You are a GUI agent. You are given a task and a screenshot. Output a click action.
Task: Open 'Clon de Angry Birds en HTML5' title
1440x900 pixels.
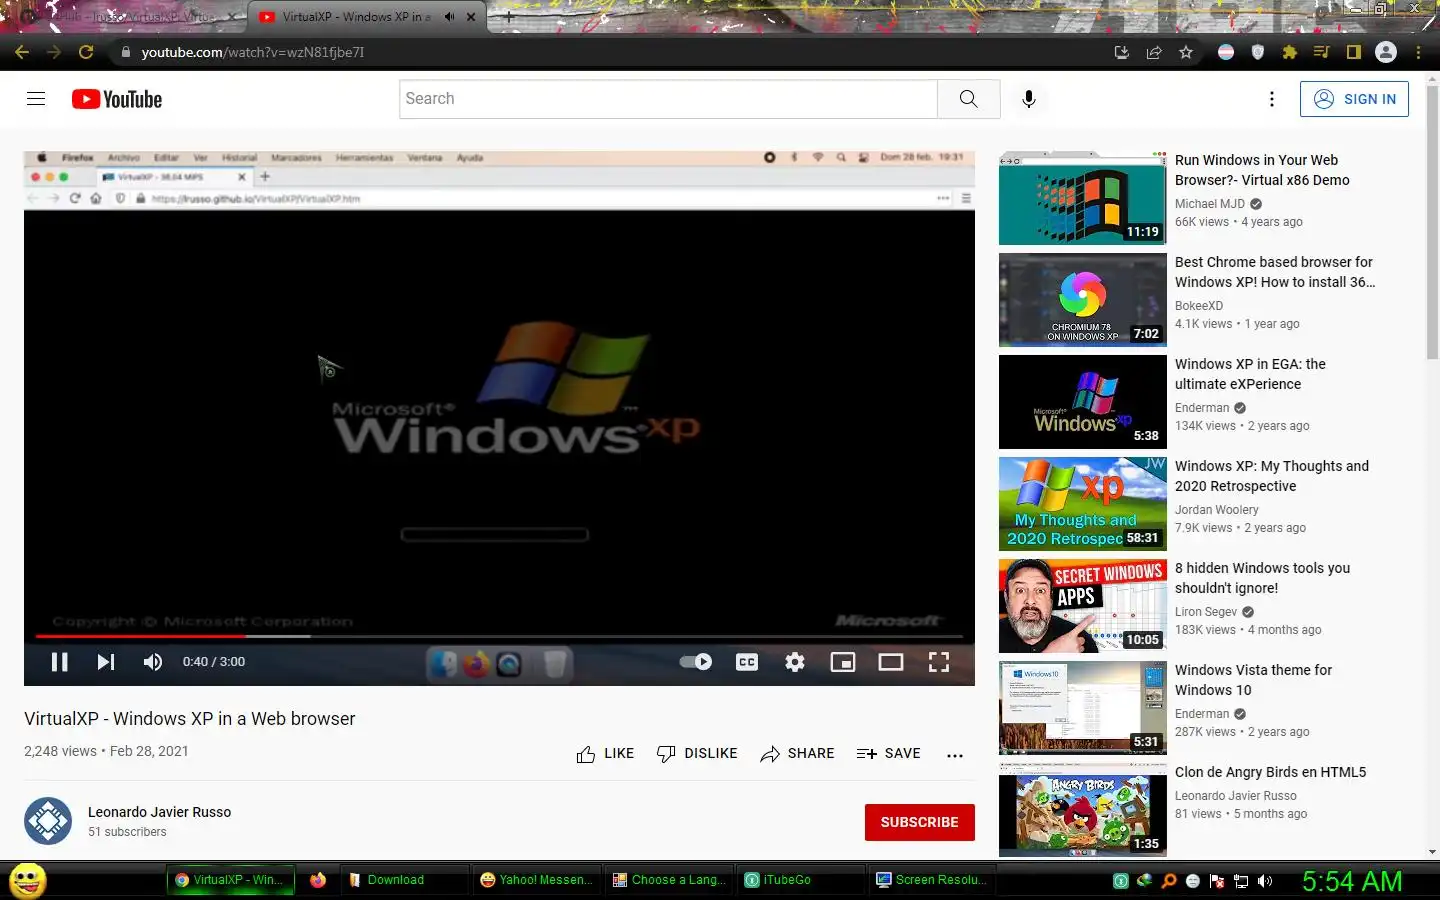pyautogui.click(x=1270, y=772)
